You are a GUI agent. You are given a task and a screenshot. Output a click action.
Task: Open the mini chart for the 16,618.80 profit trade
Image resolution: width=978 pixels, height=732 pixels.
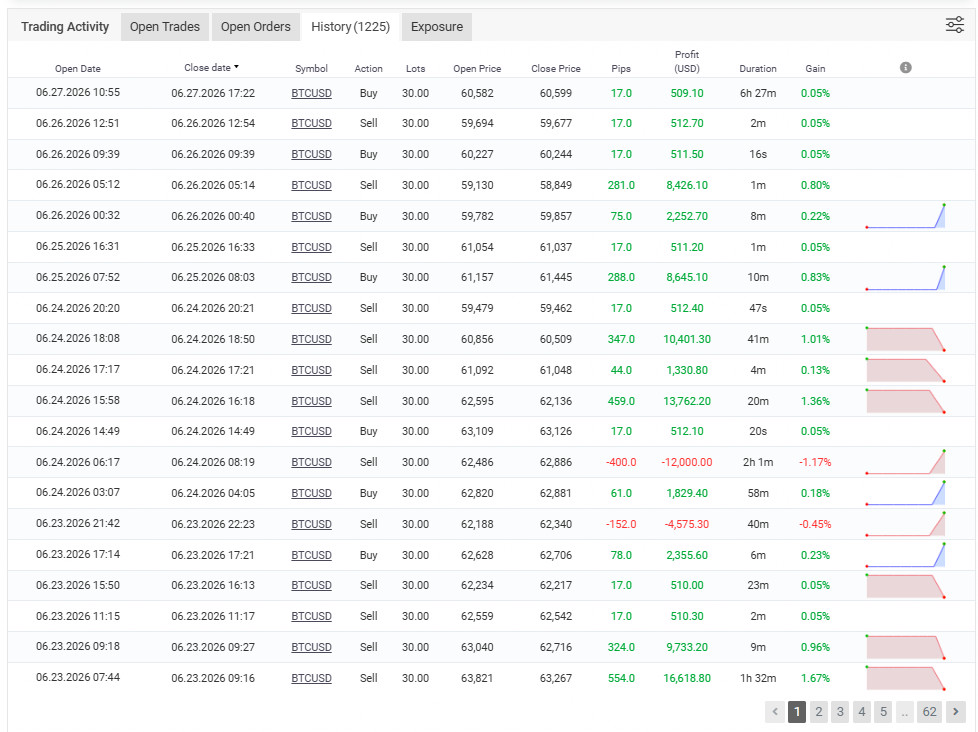[906, 678]
